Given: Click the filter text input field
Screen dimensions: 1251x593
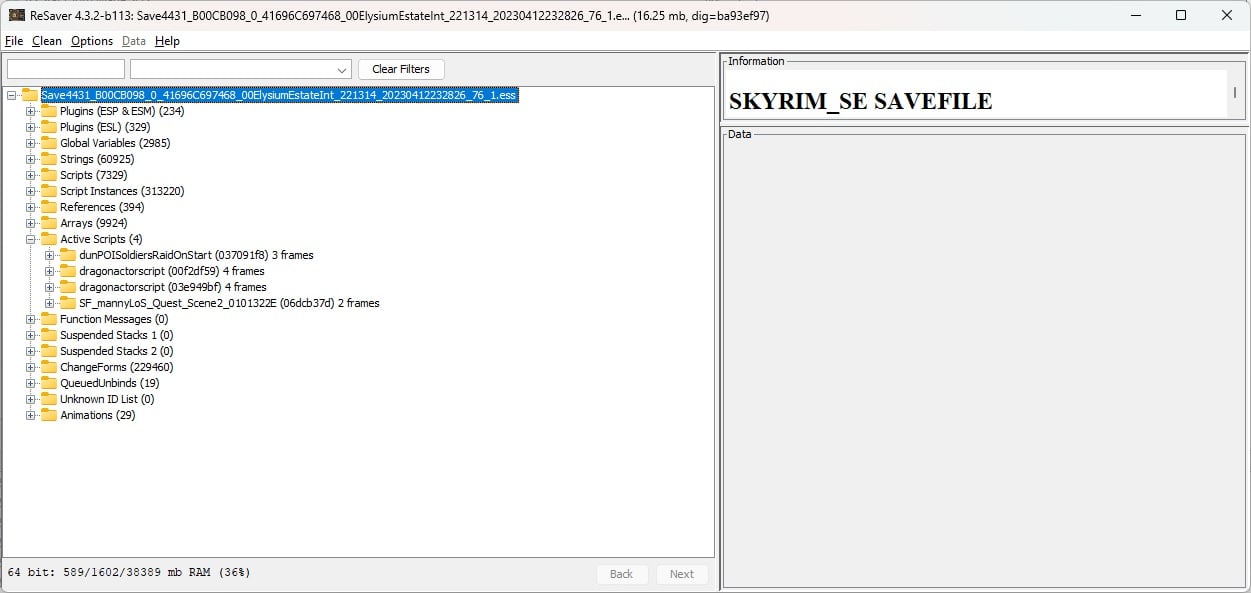Looking at the screenshot, I should (66, 69).
